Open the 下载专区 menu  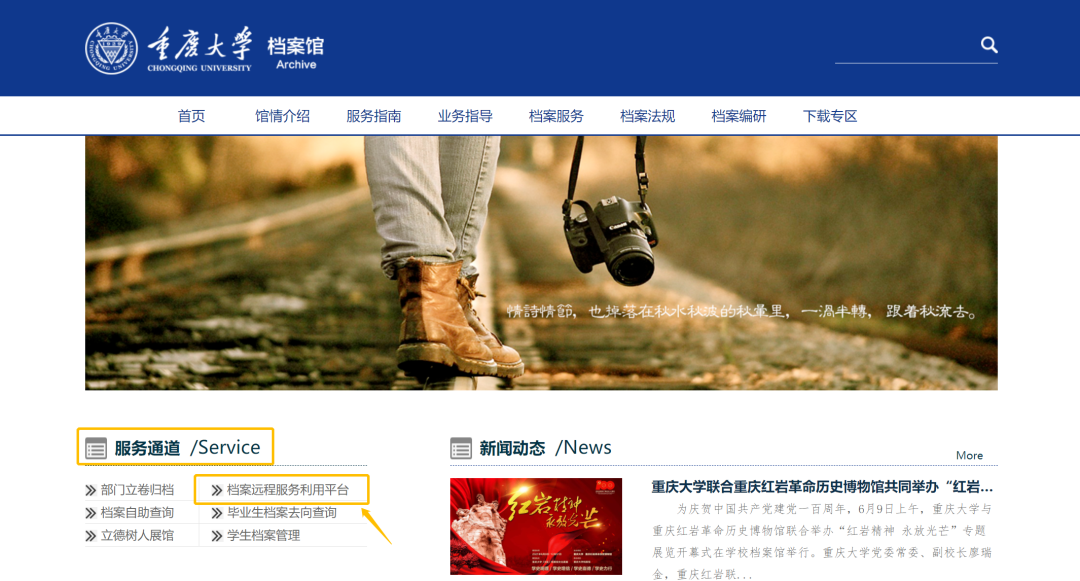[830, 116]
